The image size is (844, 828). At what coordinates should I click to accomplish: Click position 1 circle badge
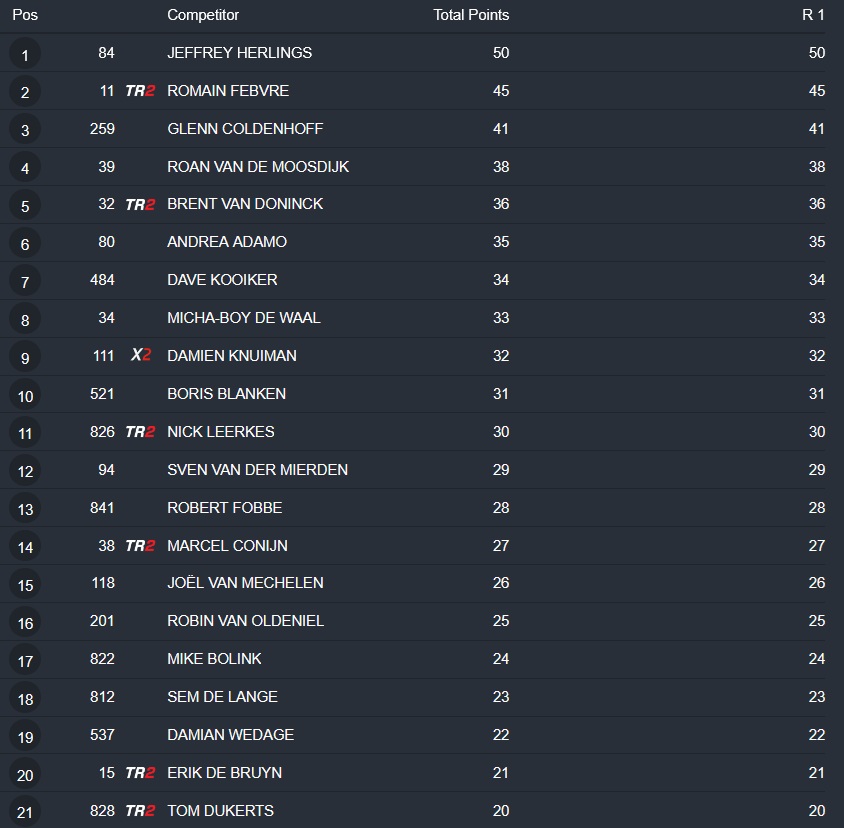[25, 54]
